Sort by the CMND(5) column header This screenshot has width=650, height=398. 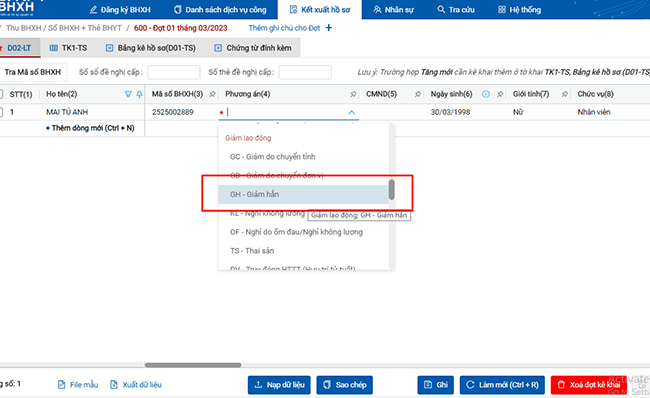pyautogui.click(x=381, y=94)
